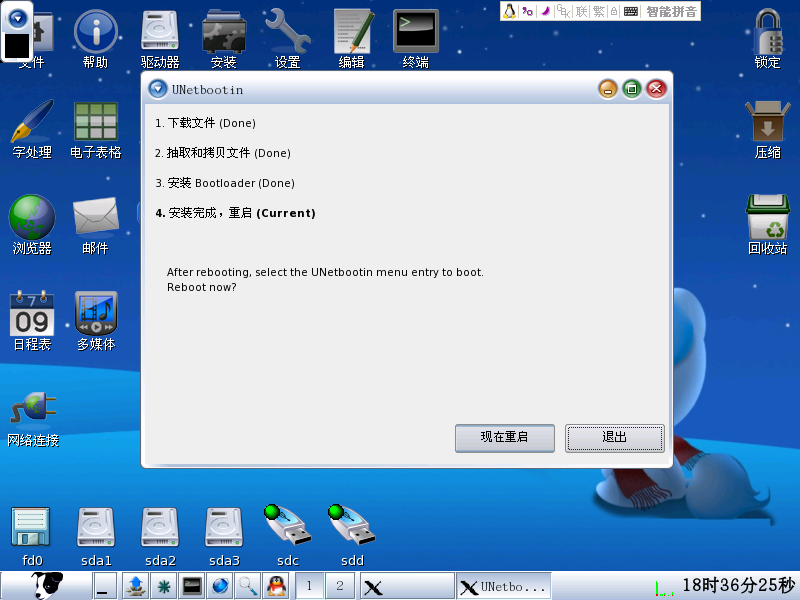Open the 帮助 help desktop icon
Image resolution: width=800 pixels, height=600 pixels.
[x=95, y=39]
